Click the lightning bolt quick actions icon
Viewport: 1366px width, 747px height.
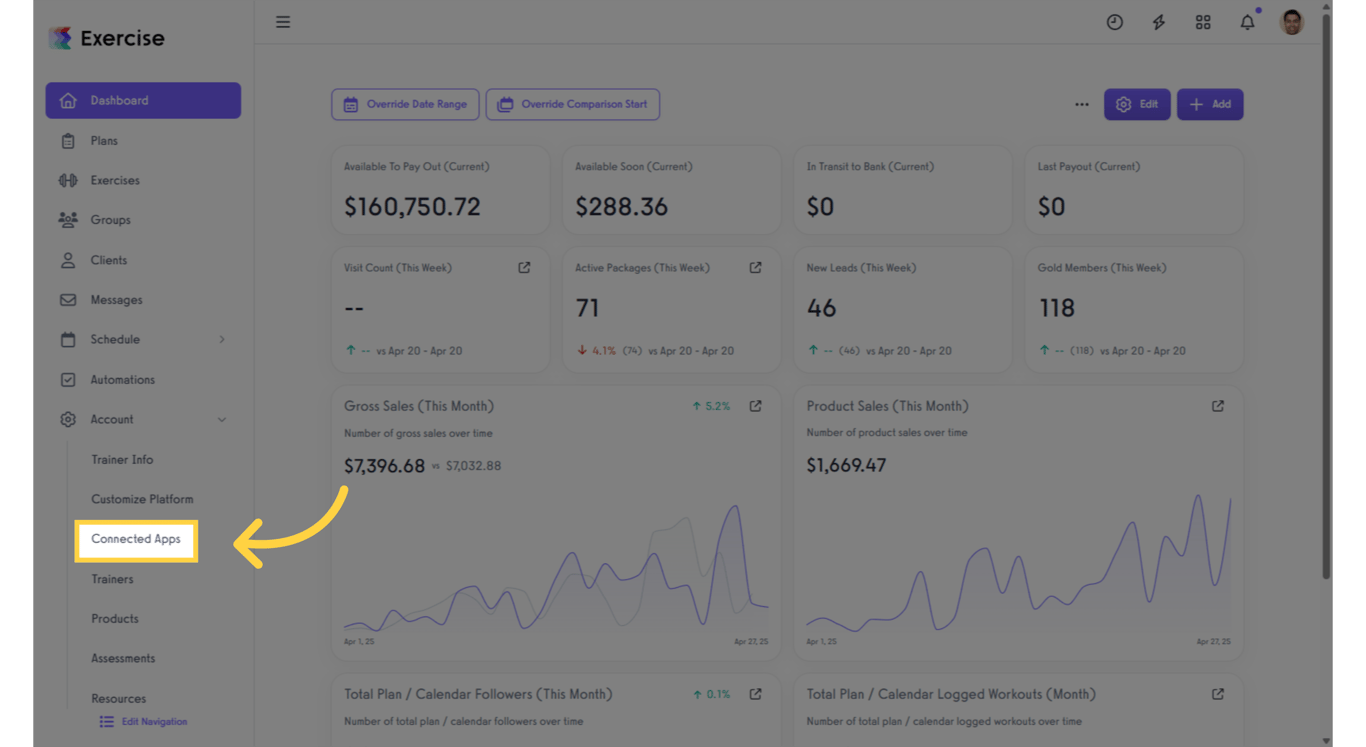coord(1158,22)
